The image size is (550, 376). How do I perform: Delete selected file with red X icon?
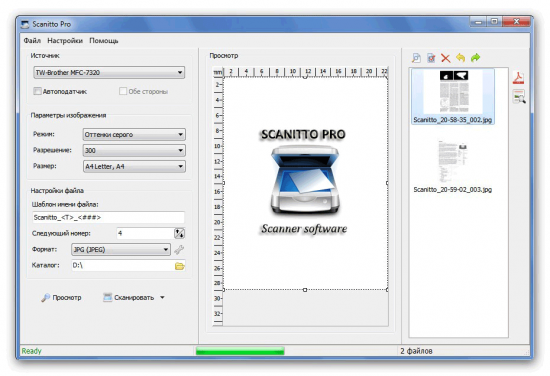click(x=445, y=58)
